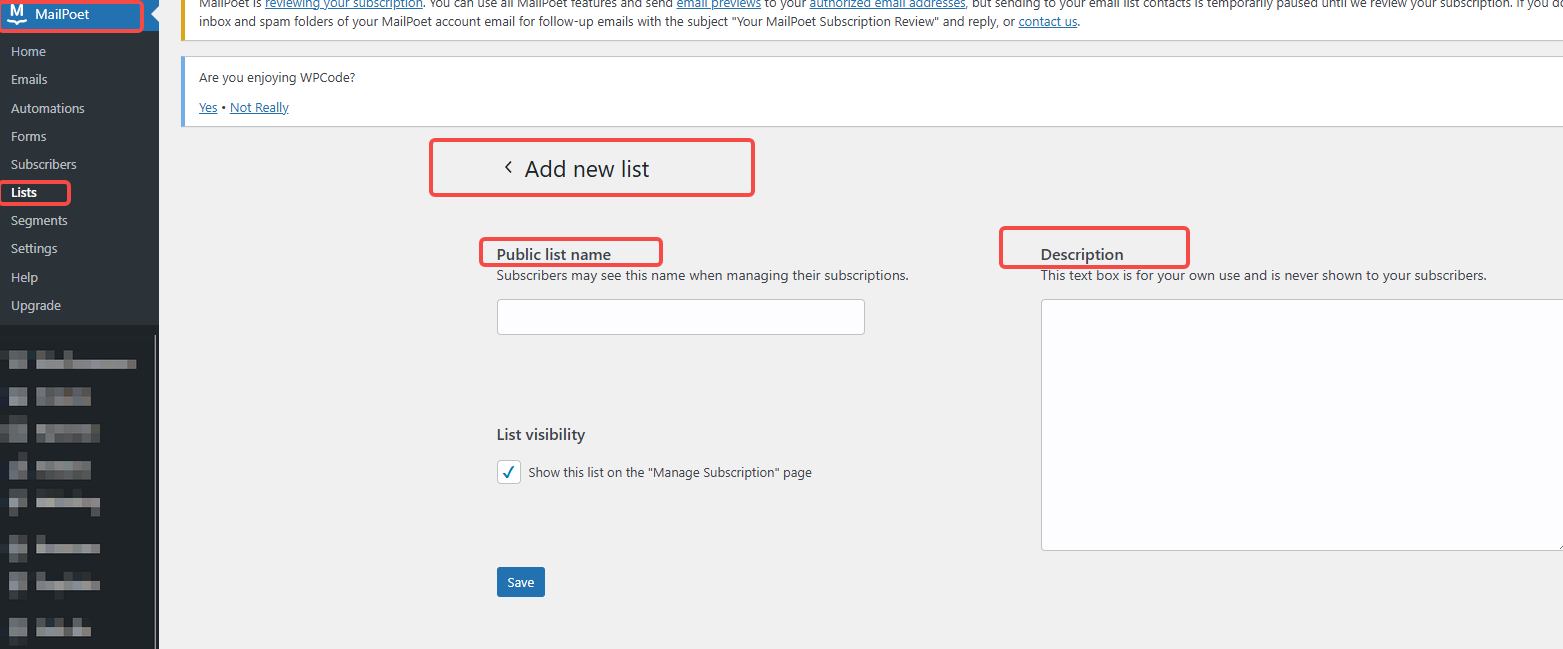Screen dimensions: 1563x649
Task: Click the Public list name label
Action: tap(554, 254)
